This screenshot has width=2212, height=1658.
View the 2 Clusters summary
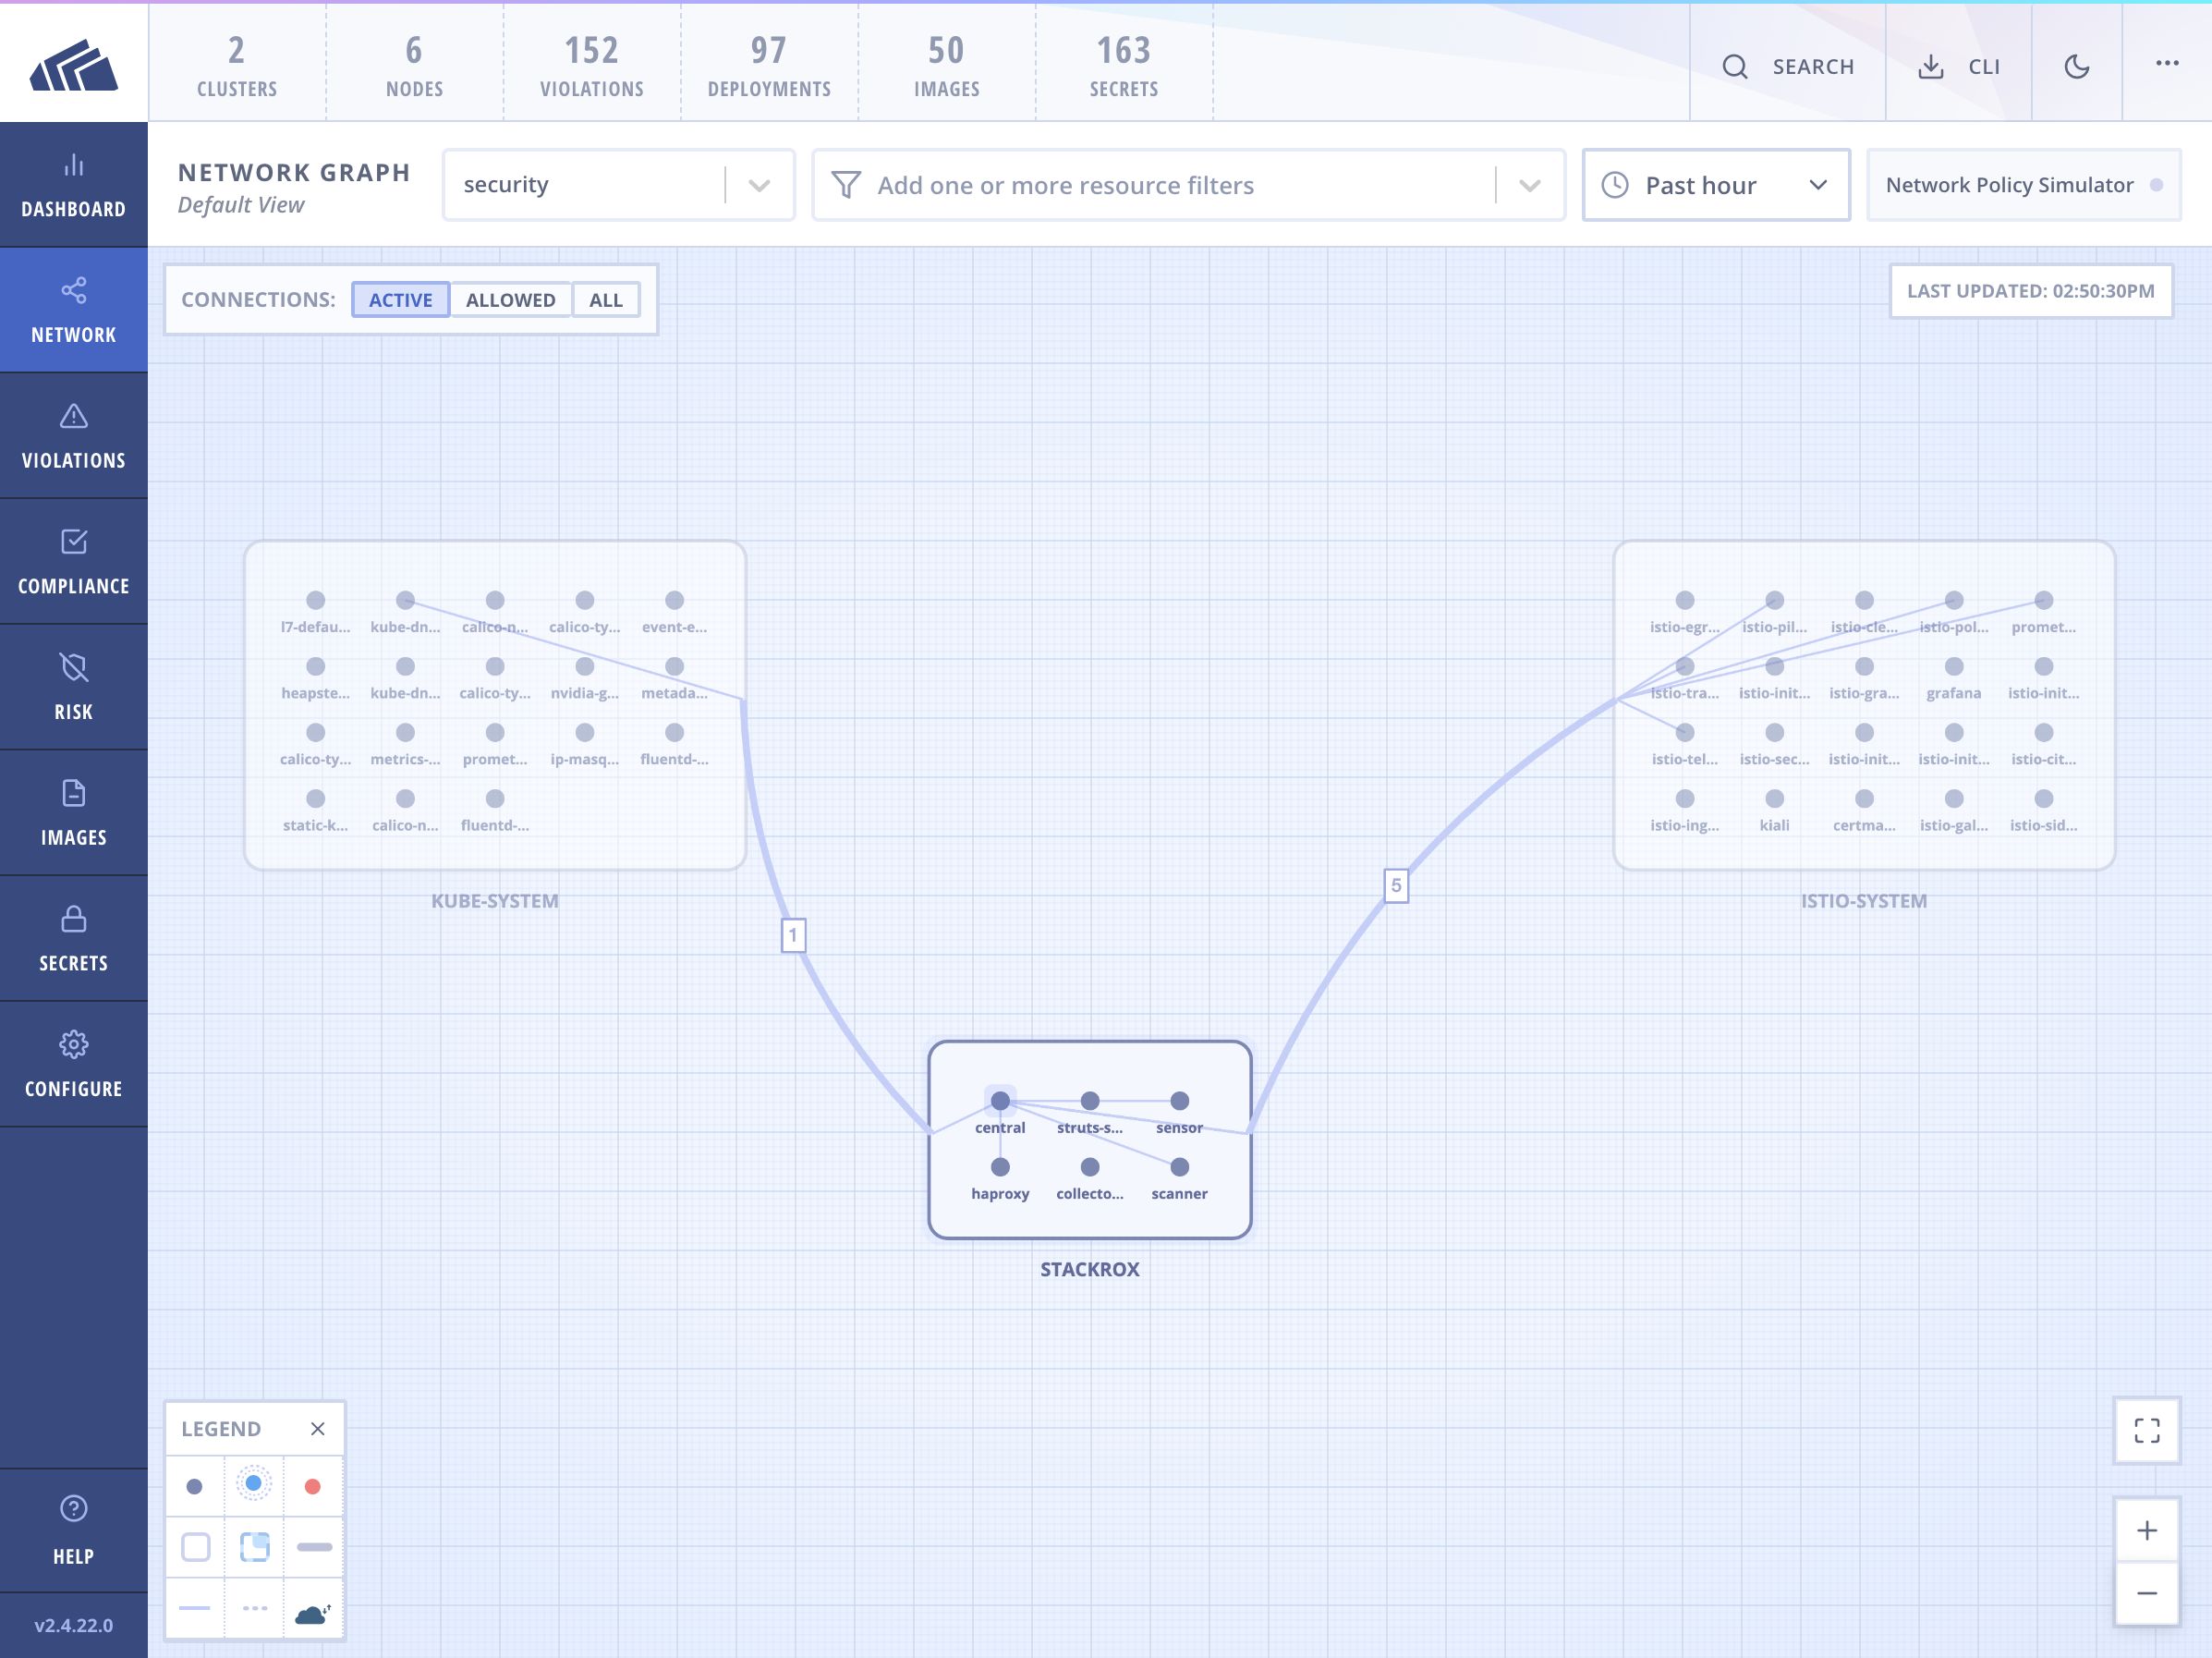[x=237, y=66]
